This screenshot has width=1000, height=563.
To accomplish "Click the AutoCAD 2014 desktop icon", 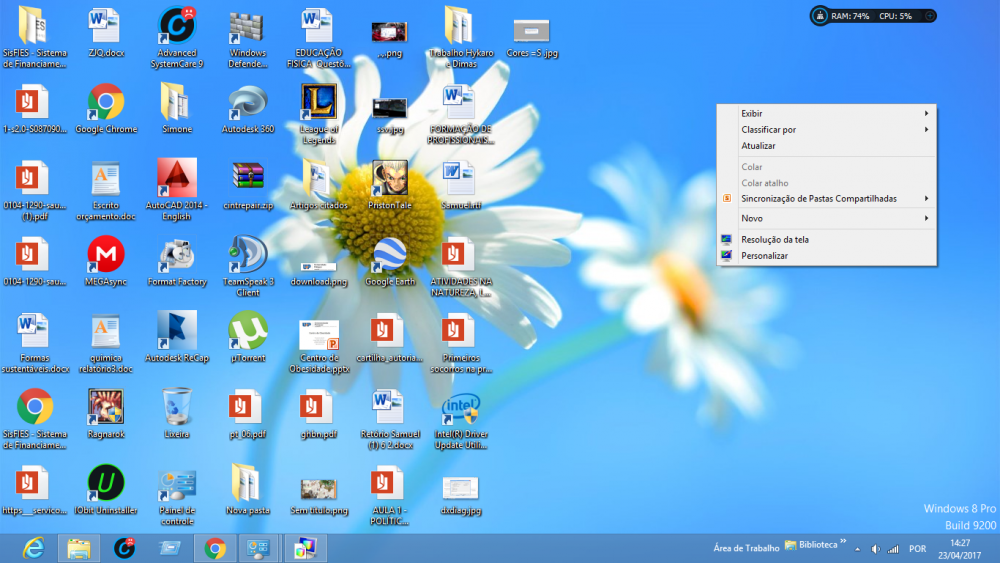I will 177,180.
